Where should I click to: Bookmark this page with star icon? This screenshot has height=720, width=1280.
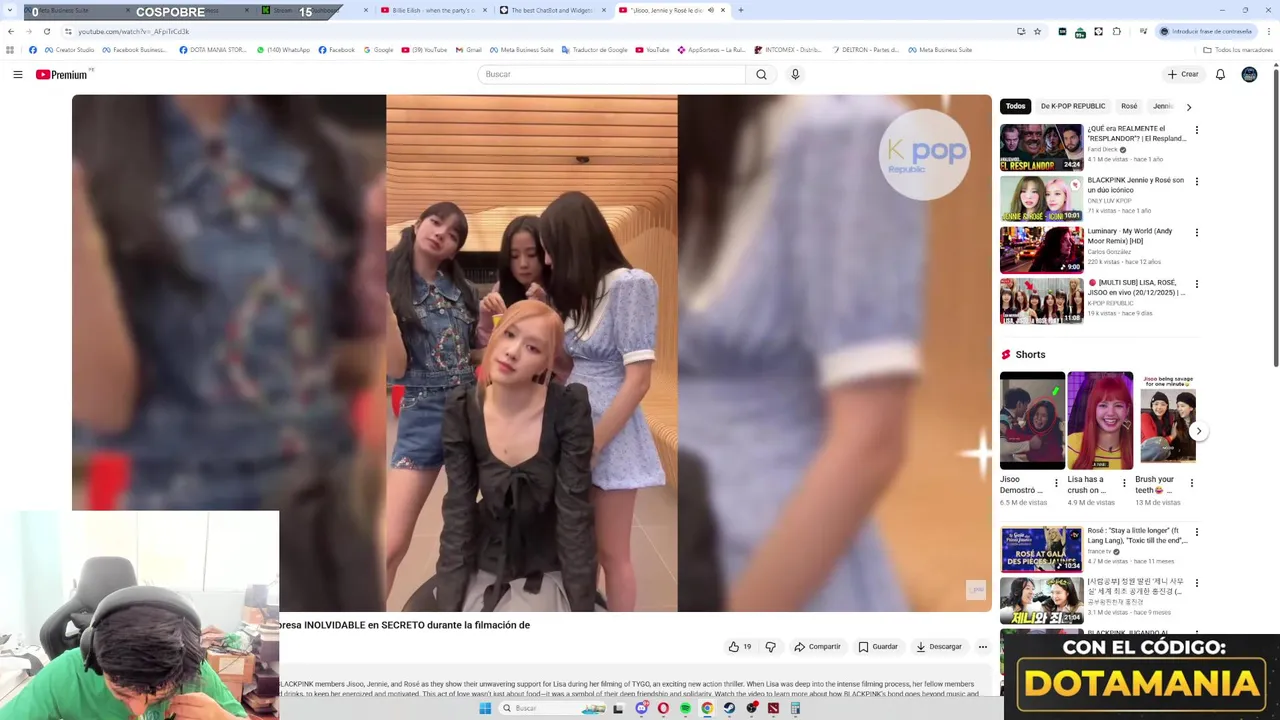[1037, 31]
